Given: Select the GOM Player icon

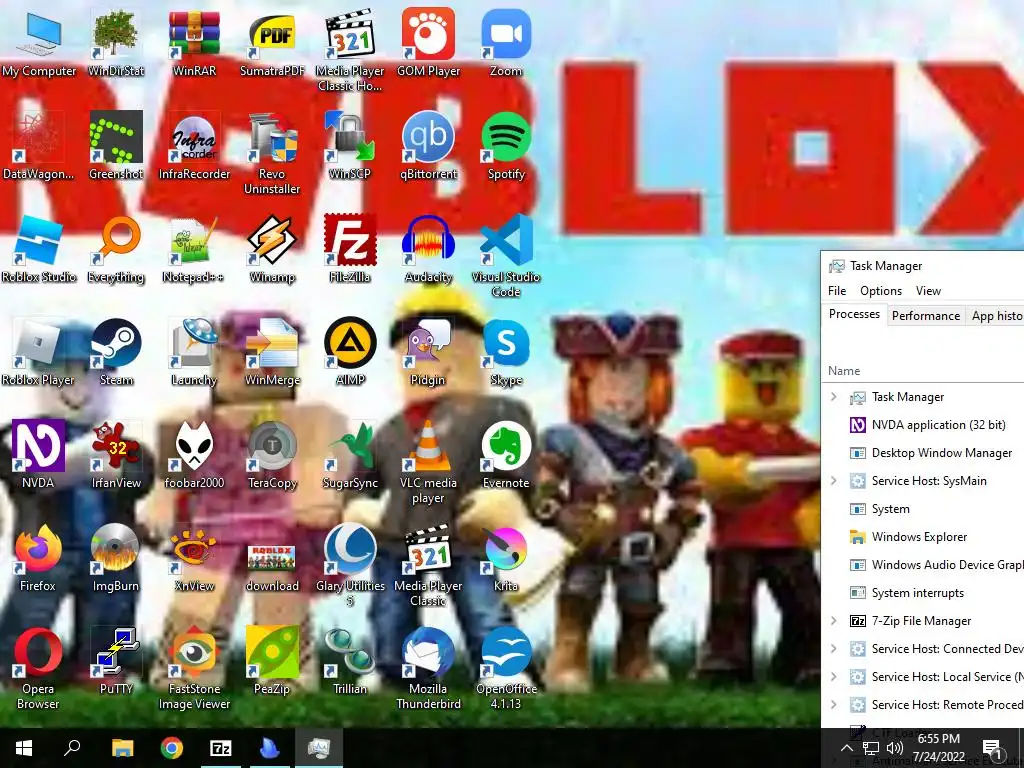Looking at the screenshot, I should (428, 42).
